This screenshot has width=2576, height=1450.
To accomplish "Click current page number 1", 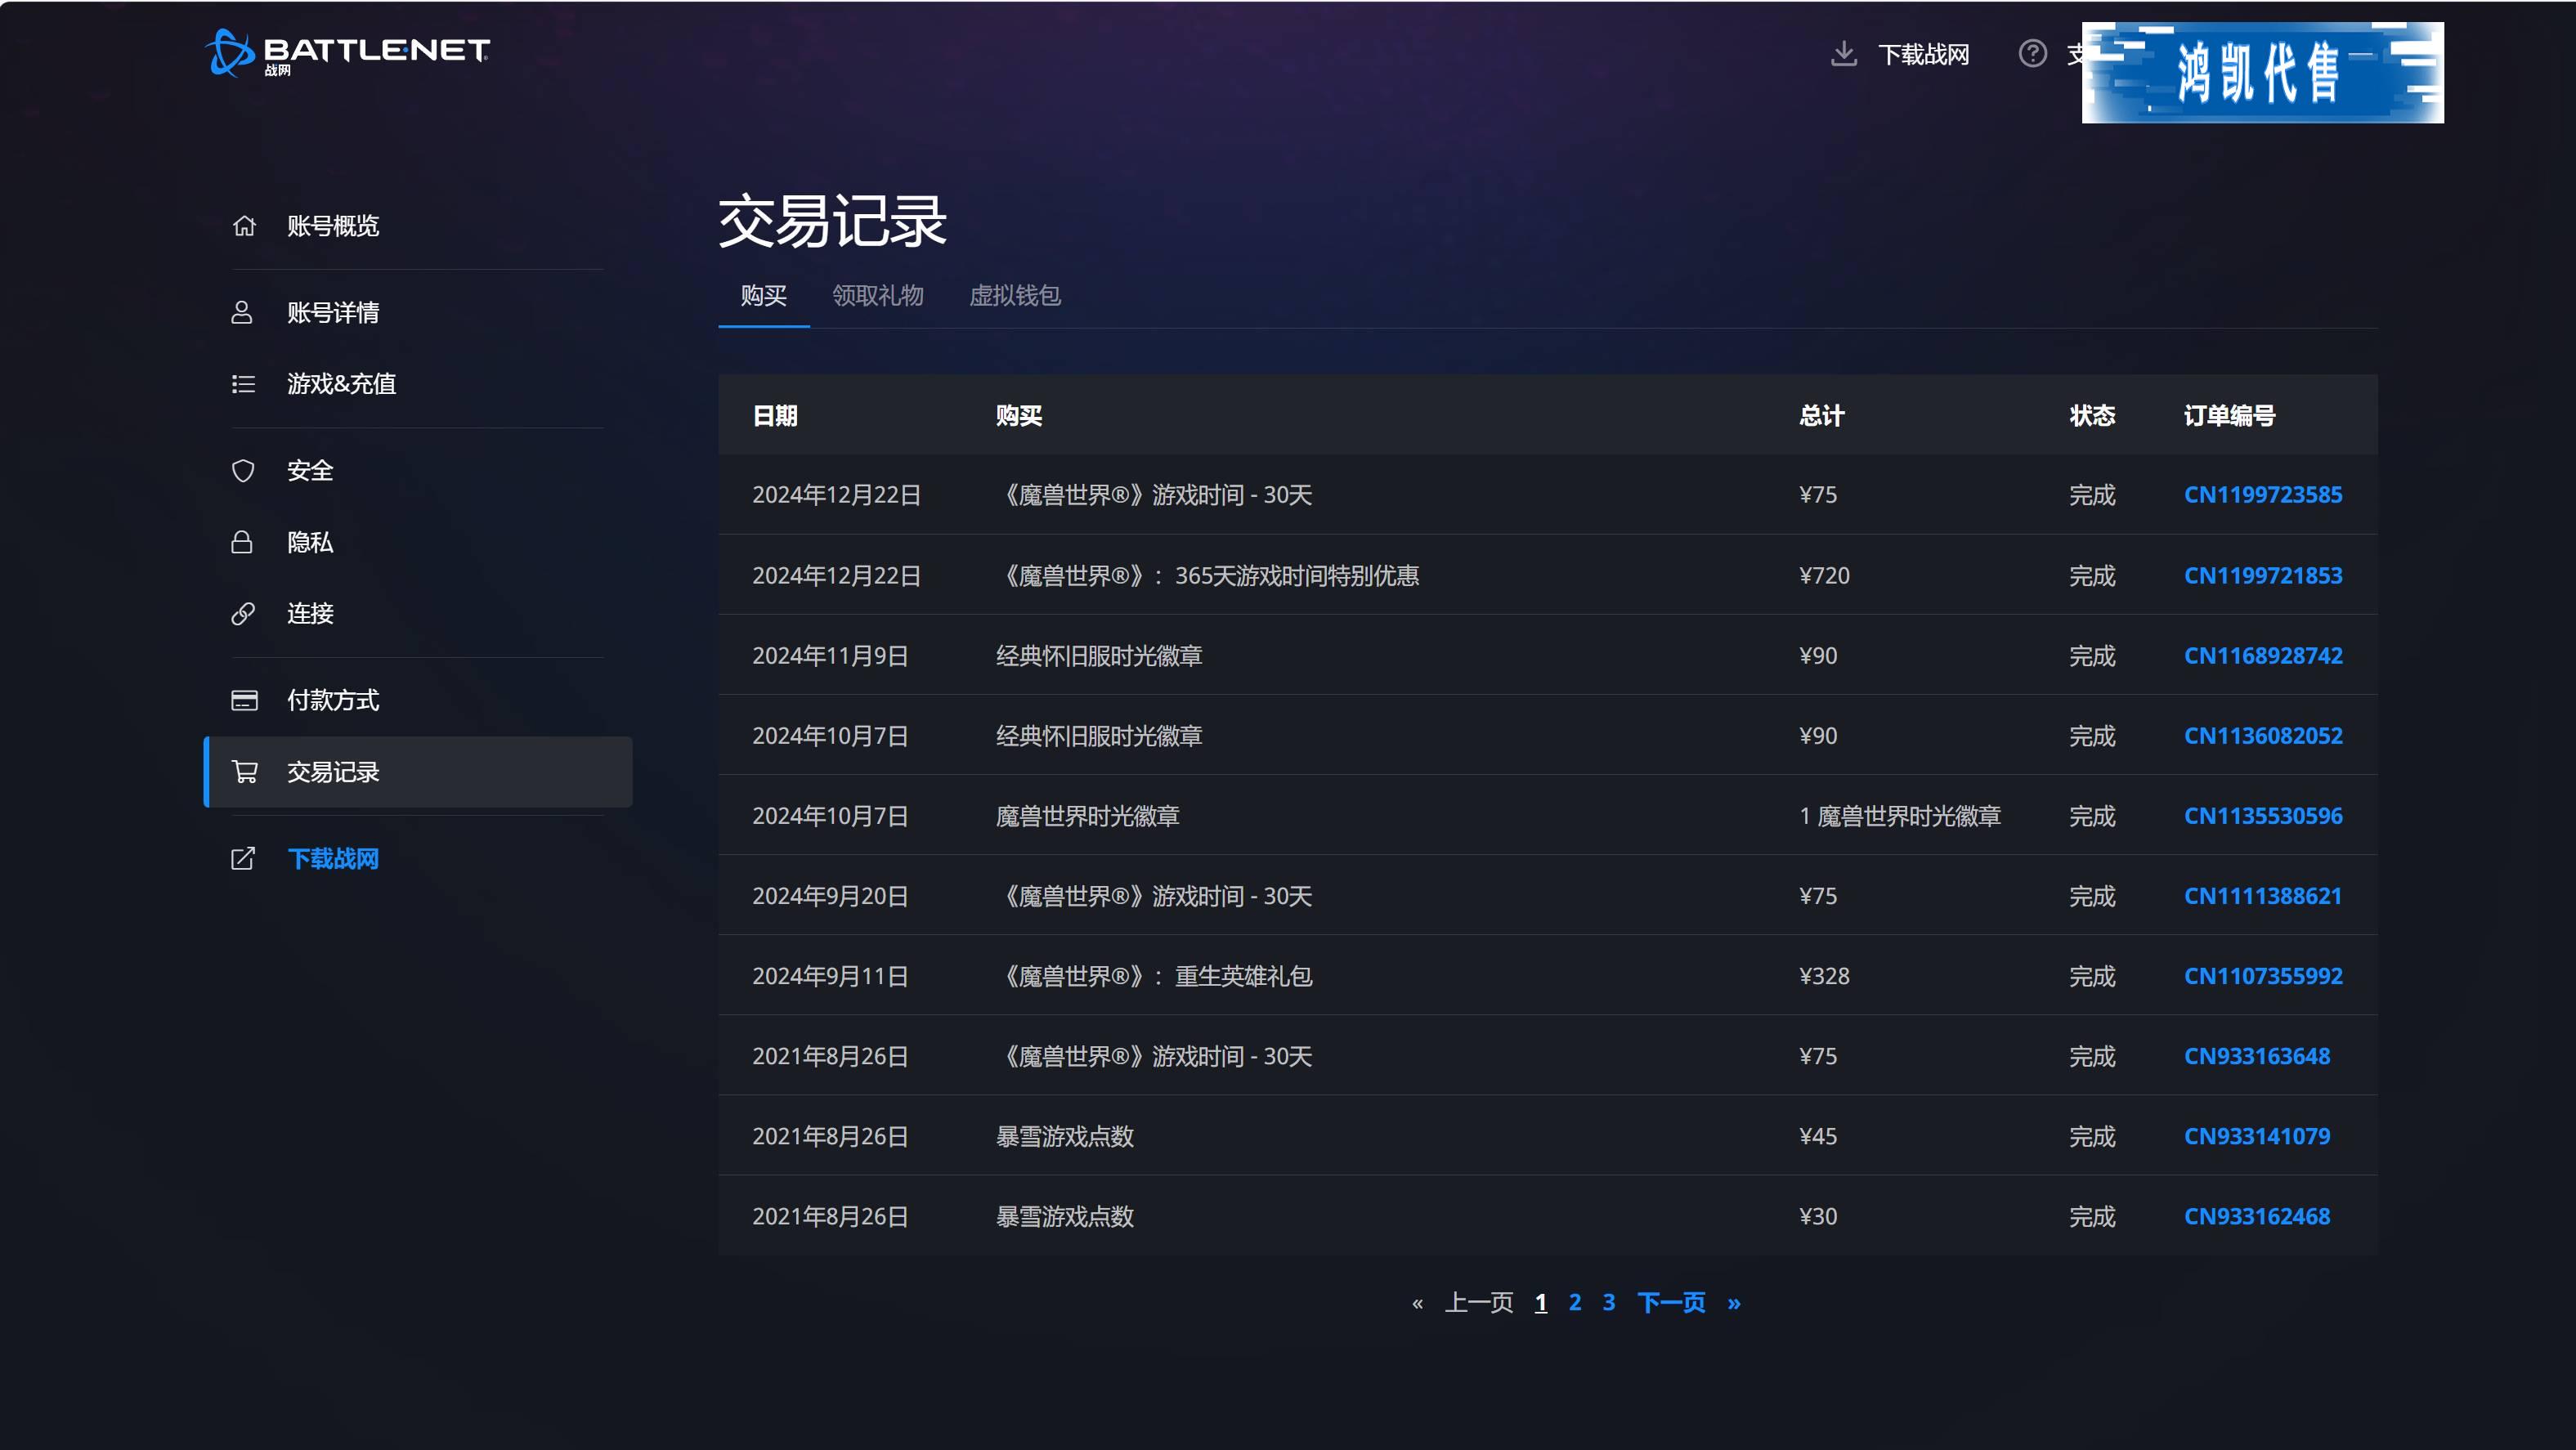I will click(x=1541, y=1302).
